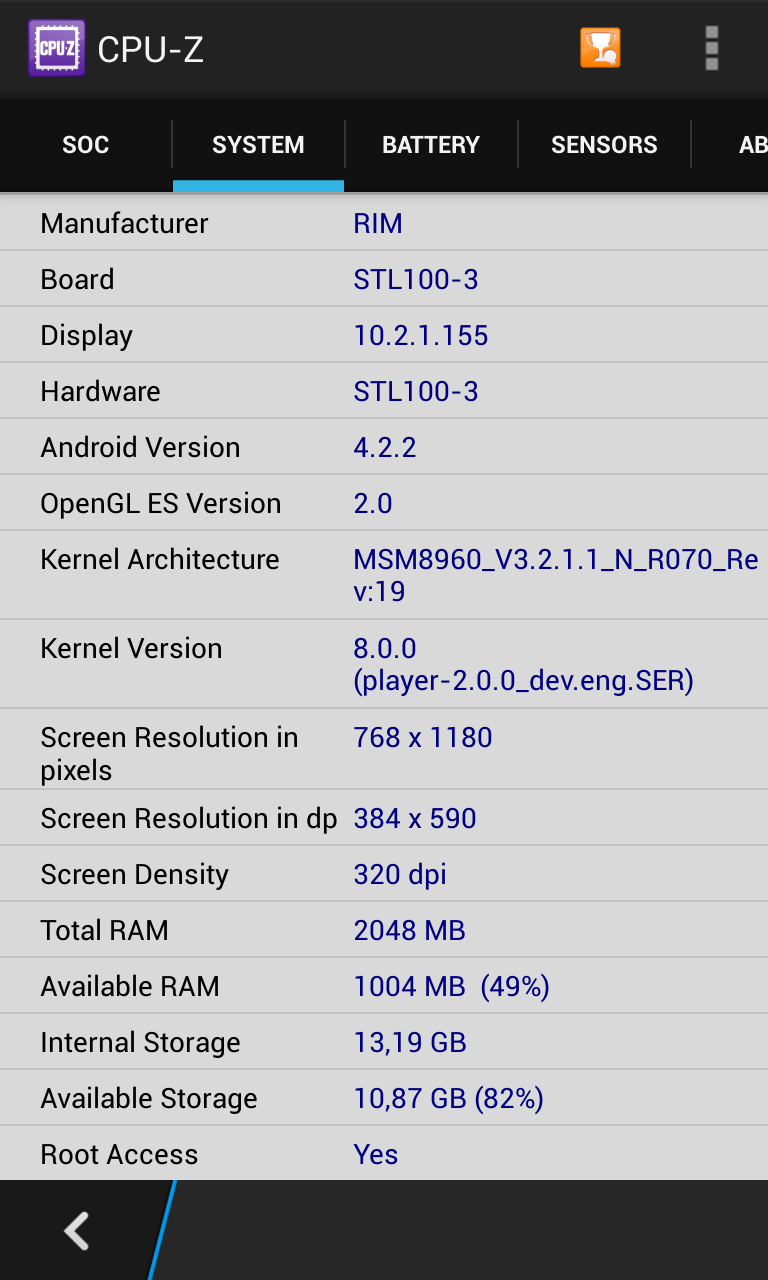The height and width of the screenshot is (1280, 768).
Task: Tap the Board STL100-3 row
Action: (384, 279)
